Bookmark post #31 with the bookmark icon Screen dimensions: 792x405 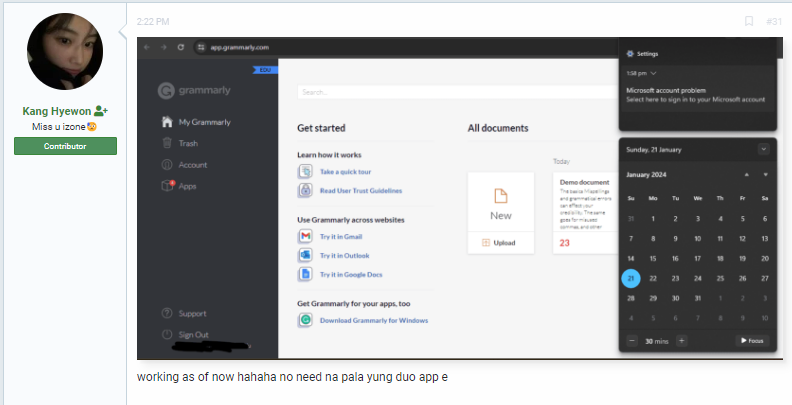coord(749,21)
